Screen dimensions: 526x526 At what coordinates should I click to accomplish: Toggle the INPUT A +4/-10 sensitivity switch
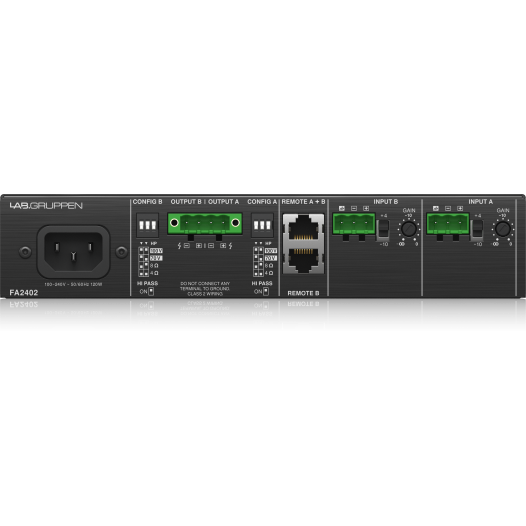[477, 230]
